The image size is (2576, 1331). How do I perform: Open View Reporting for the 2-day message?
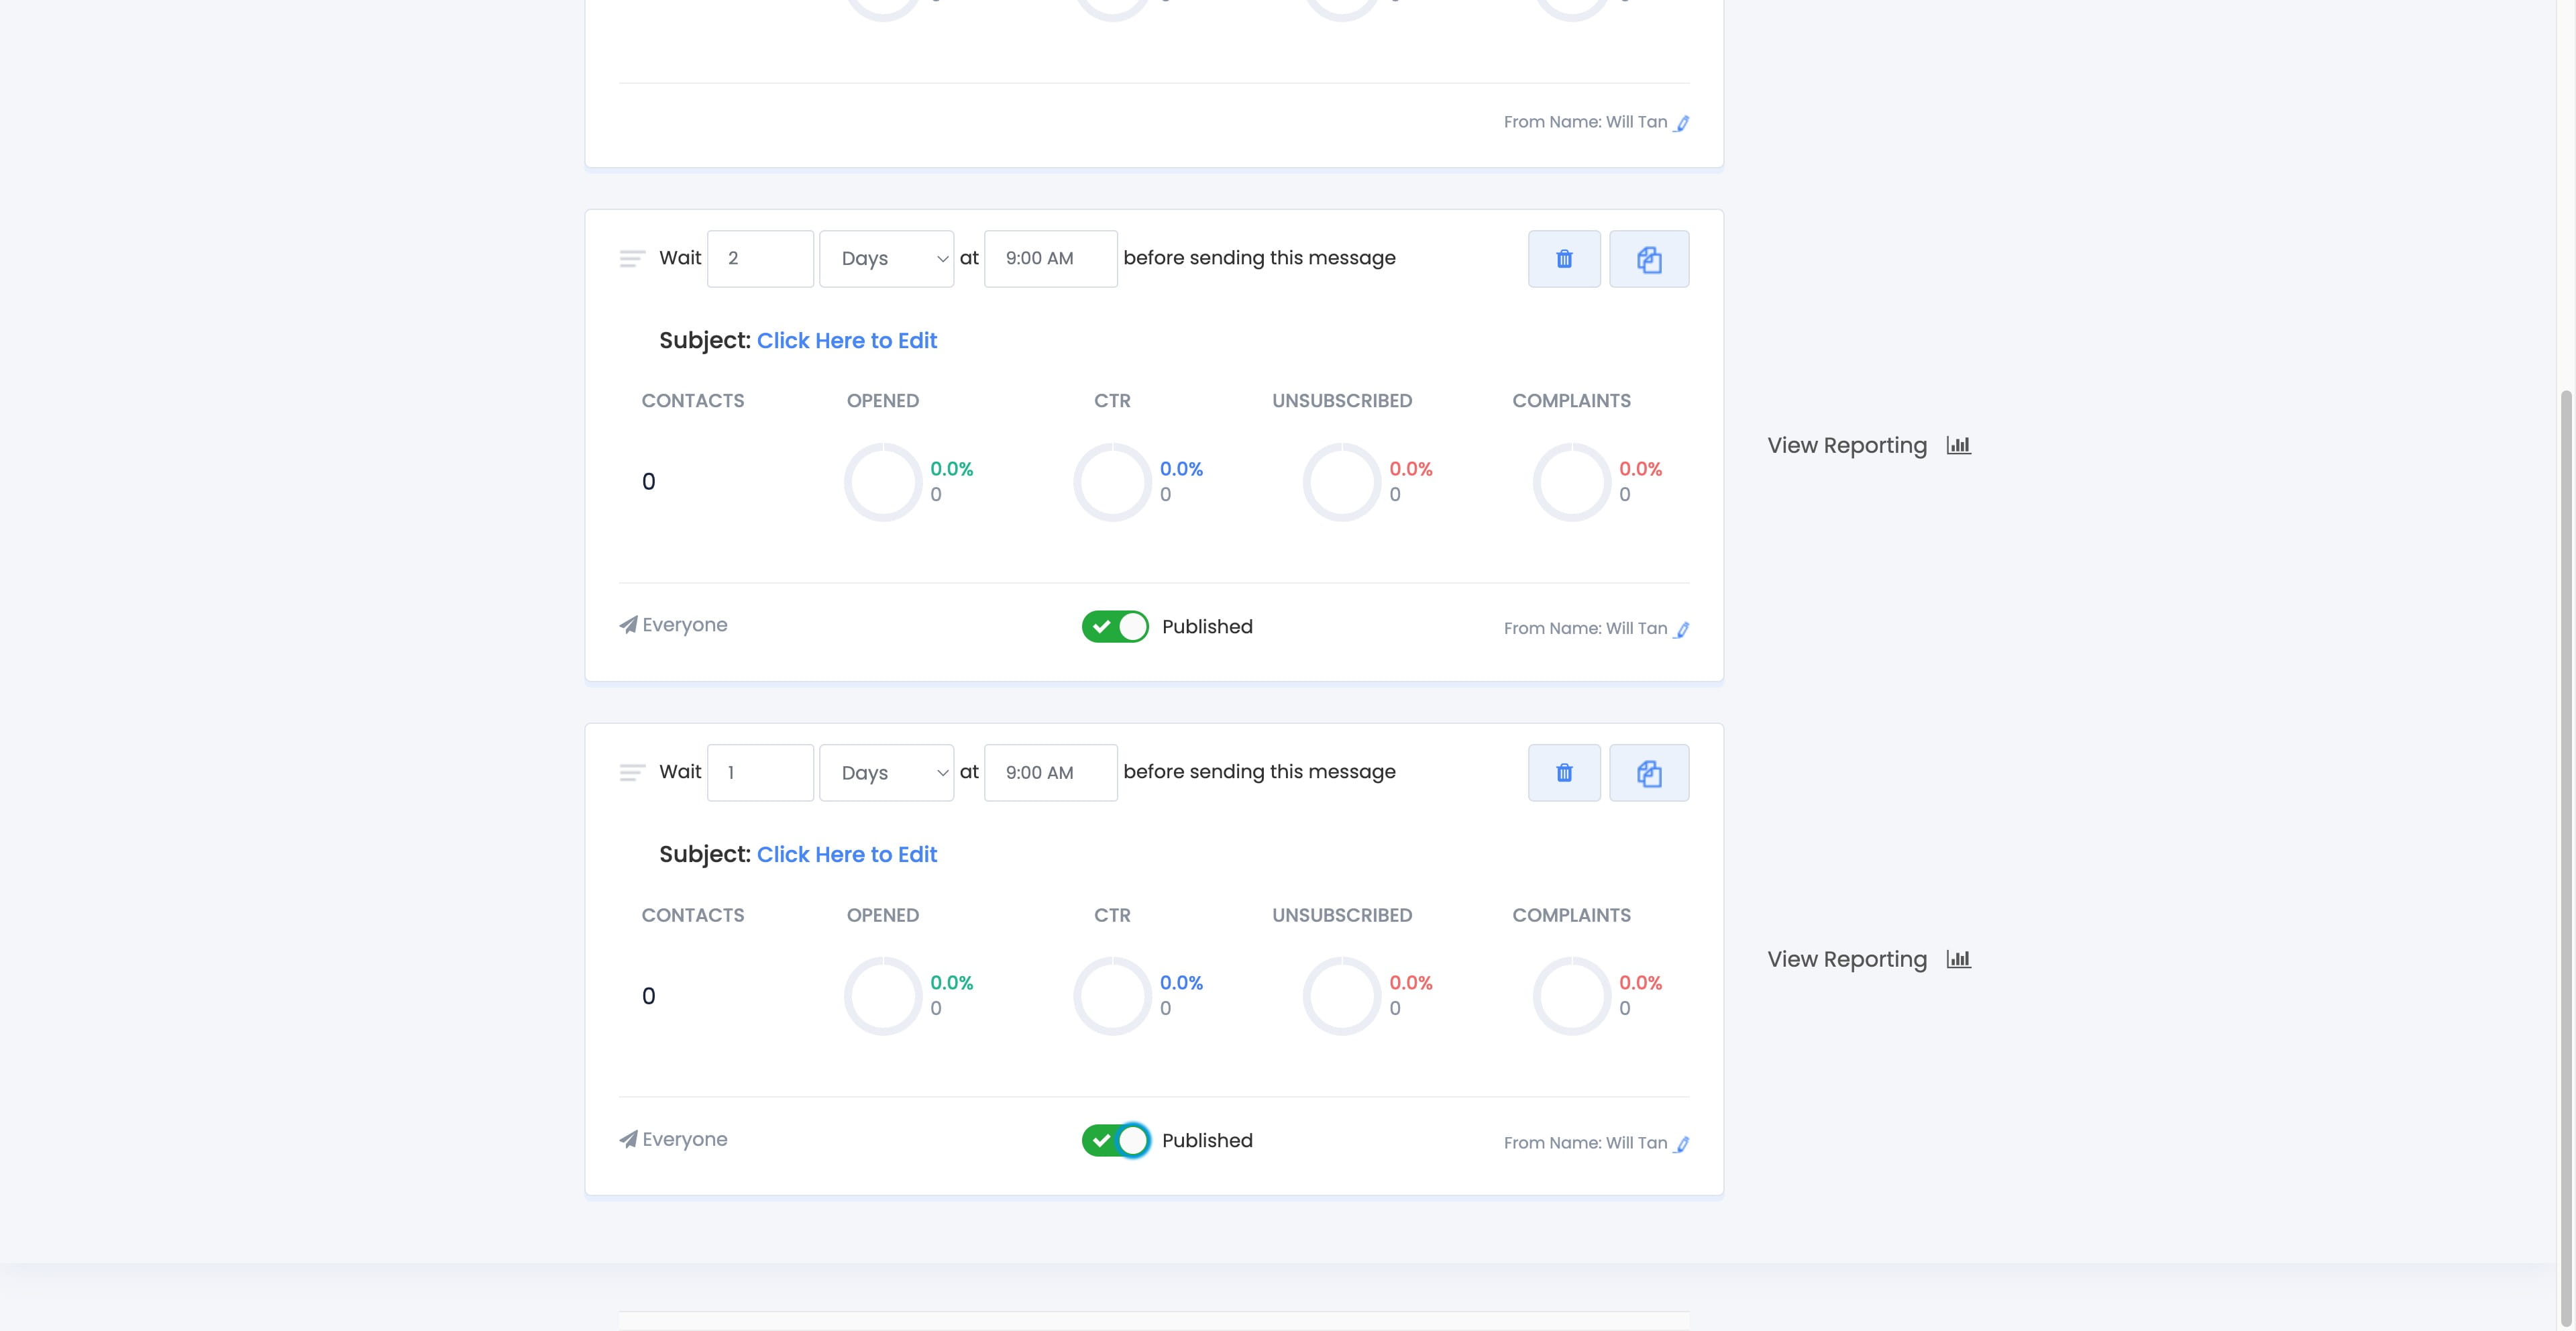click(x=1867, y=446)
